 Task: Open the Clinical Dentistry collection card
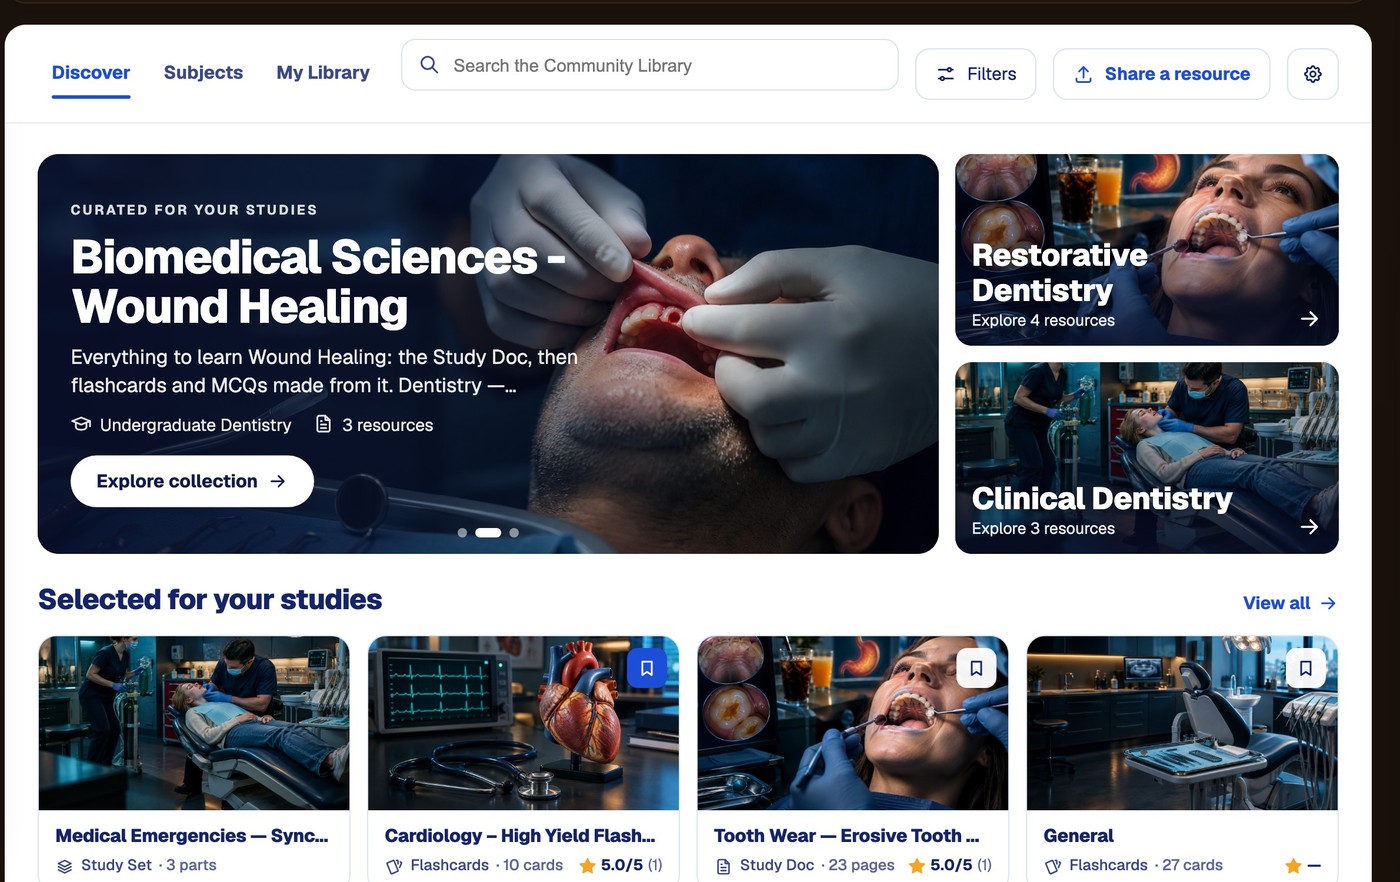point(1147,458)
